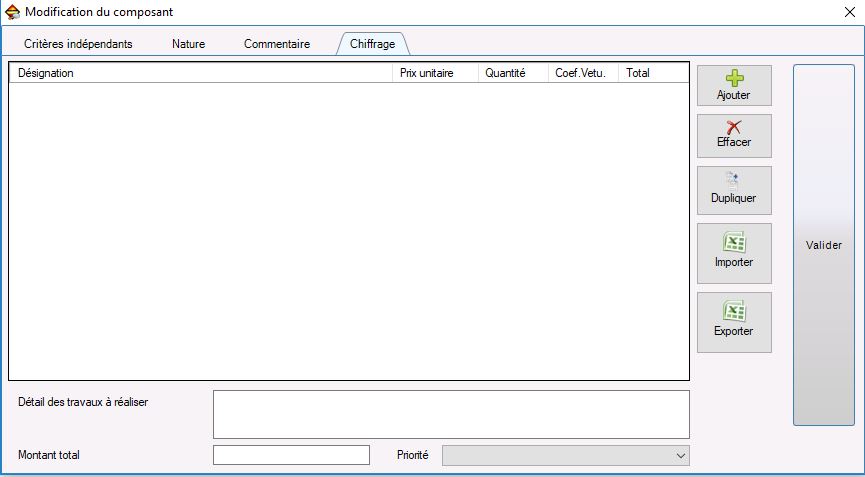Click the Total column header
Image resolution: width=865 pixels, height=477 pixels.
point(653,73)
